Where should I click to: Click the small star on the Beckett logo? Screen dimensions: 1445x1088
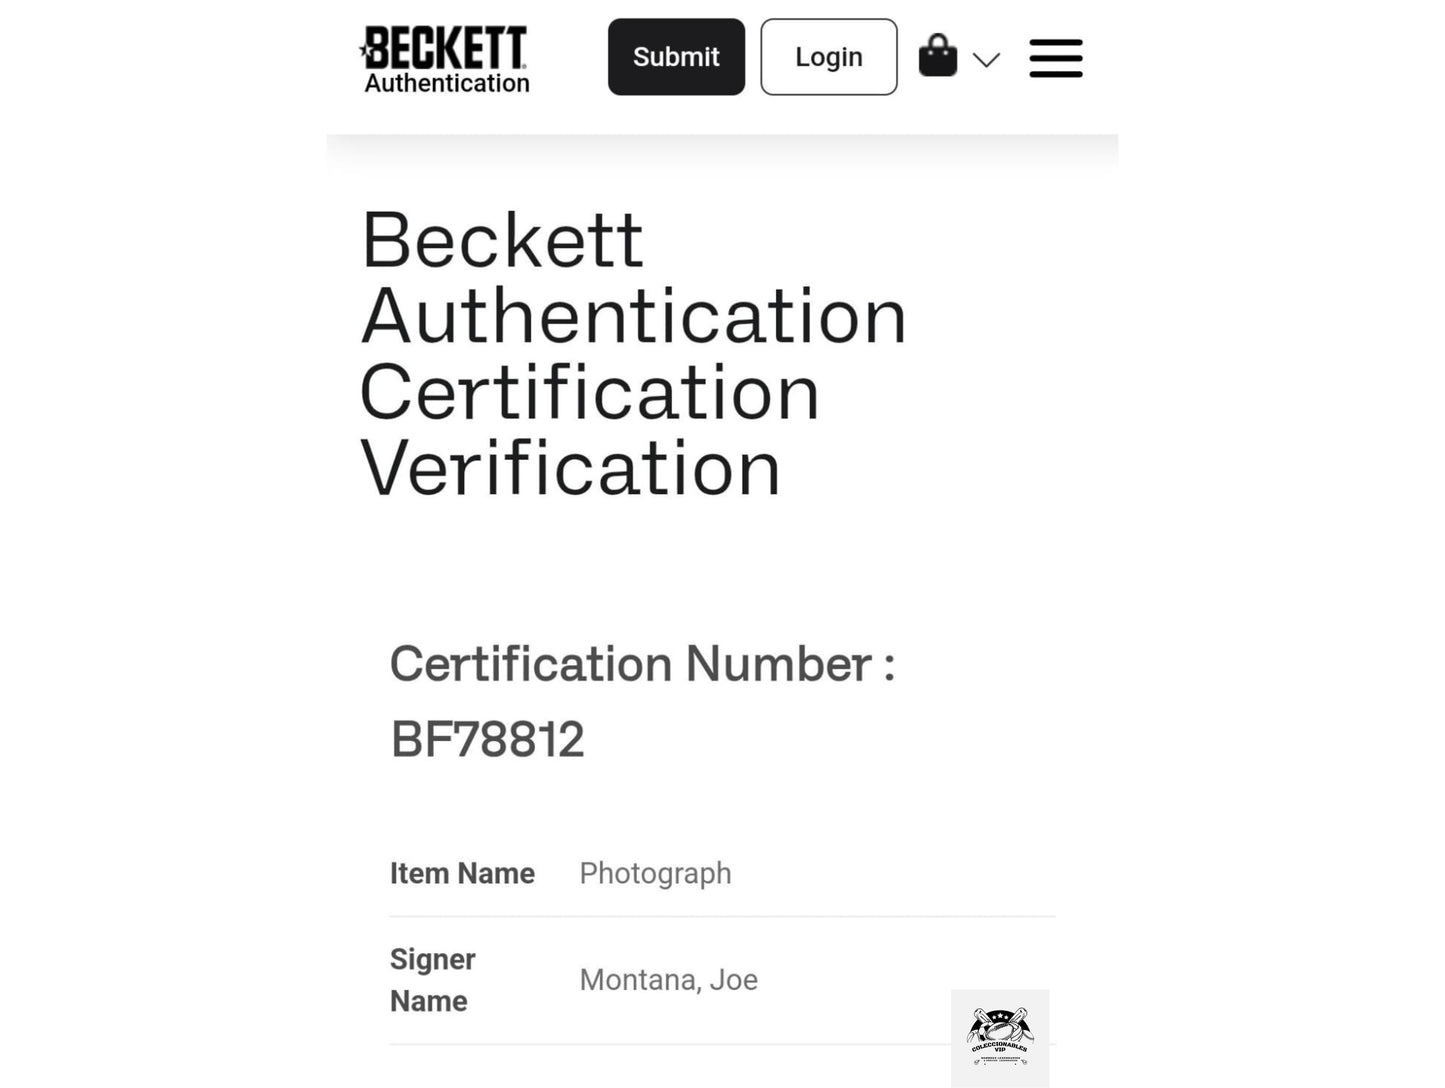tap(364, 47)
